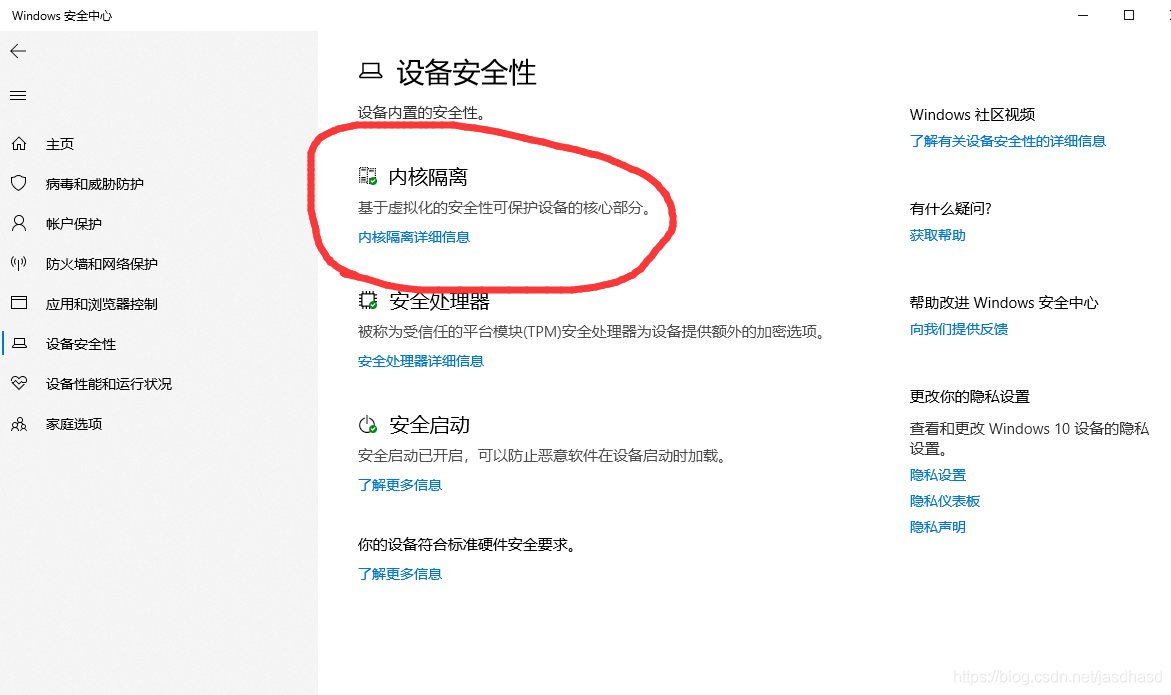Click text 基于虚拟化的安全性可保护设备的核心部分
Image resolution: width=1171 pixels, height=695 pixels.
click(x=504, y=208)
